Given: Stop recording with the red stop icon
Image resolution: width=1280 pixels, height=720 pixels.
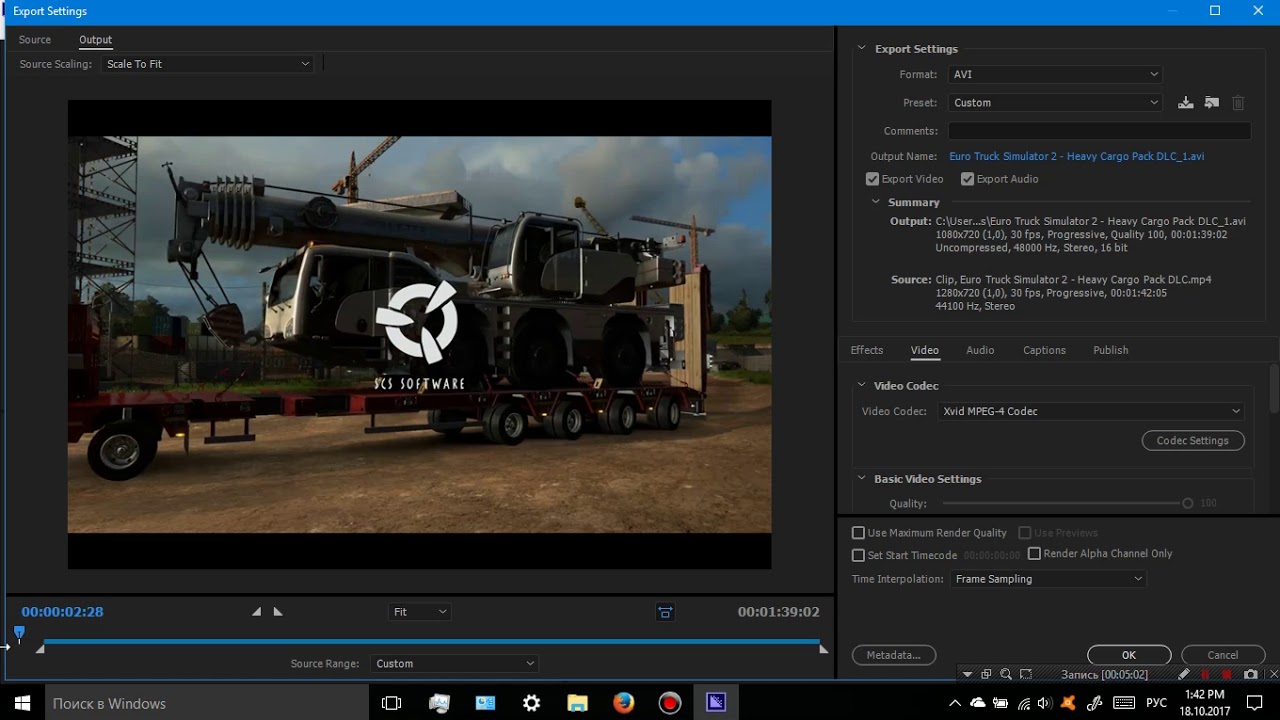Looking at the screenshot, I should click(1227, 675).
